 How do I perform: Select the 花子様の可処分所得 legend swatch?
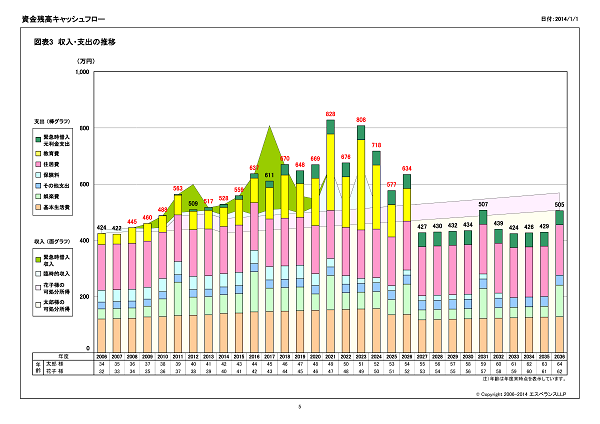[x=38, y=288]
